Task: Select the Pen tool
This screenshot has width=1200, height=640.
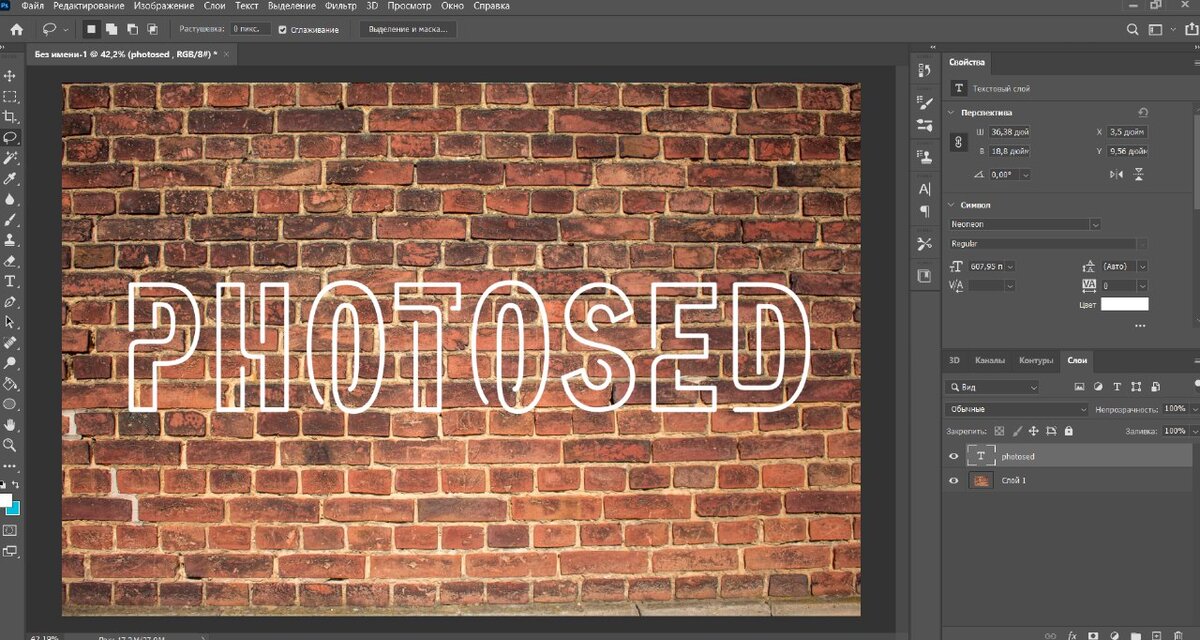Action: pyautogui.click(x=10, y=302)
